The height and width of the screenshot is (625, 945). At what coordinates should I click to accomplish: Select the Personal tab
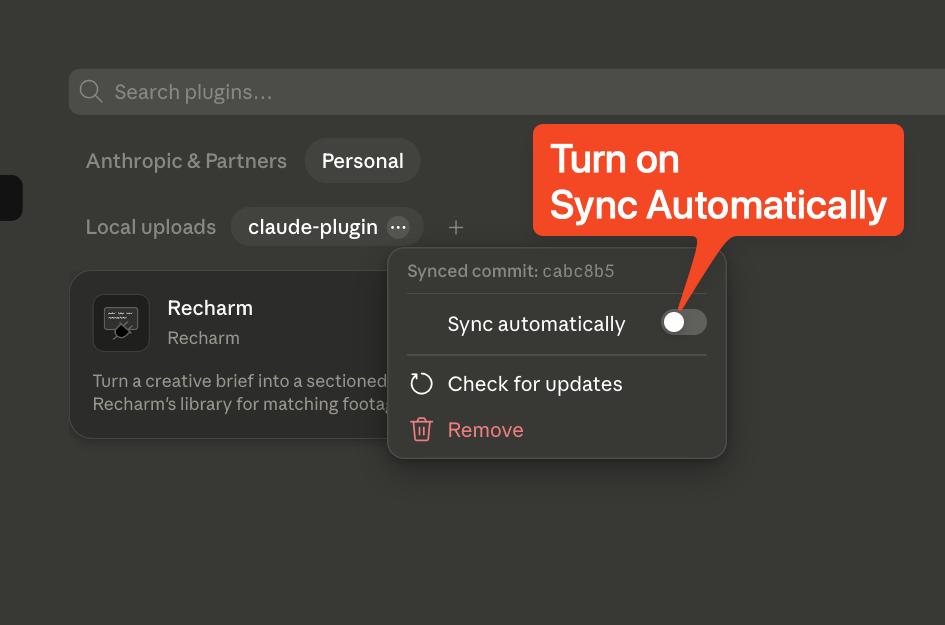362,161
